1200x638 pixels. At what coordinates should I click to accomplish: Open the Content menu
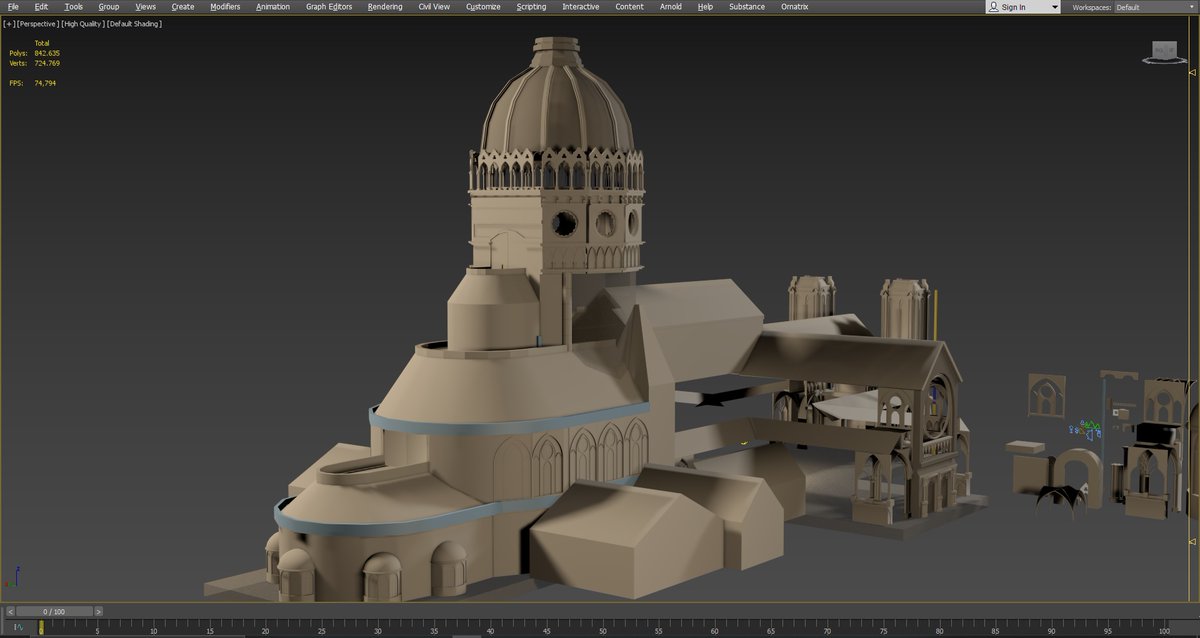point(629,7)
